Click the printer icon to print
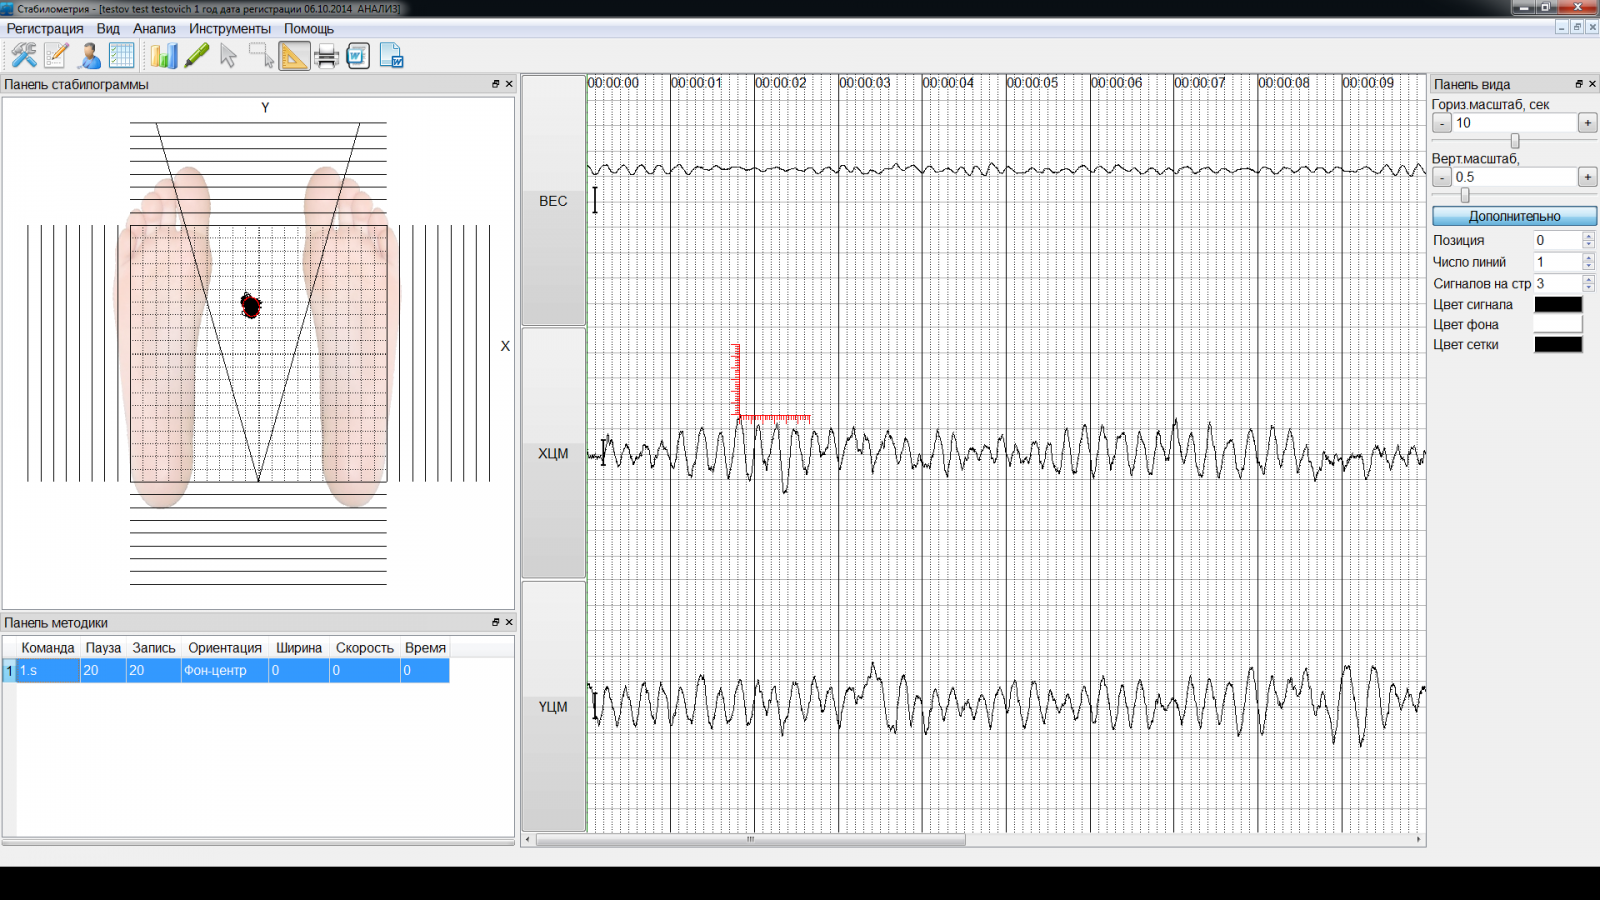1600x900 pixels. point(326,56)
